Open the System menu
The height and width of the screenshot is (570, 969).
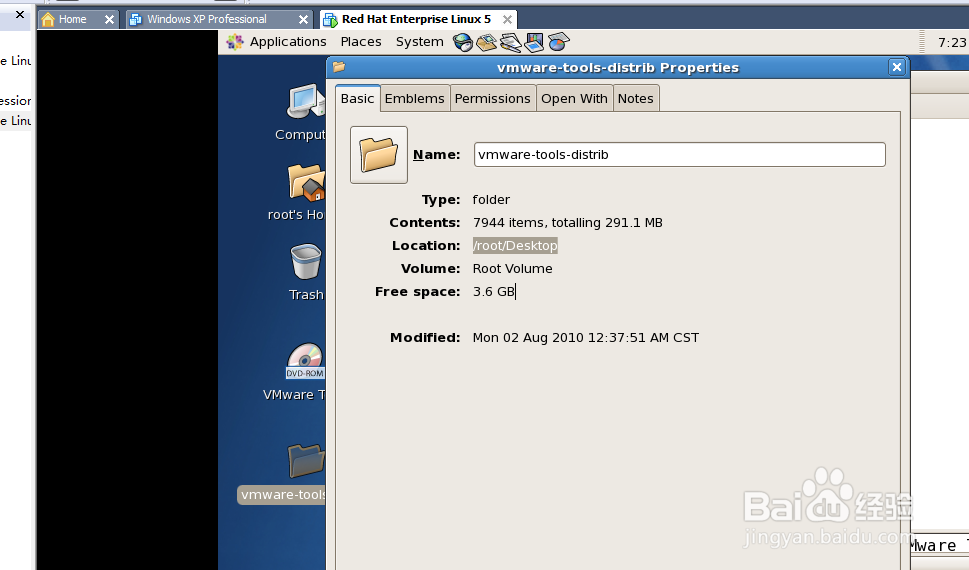[420, 42]
